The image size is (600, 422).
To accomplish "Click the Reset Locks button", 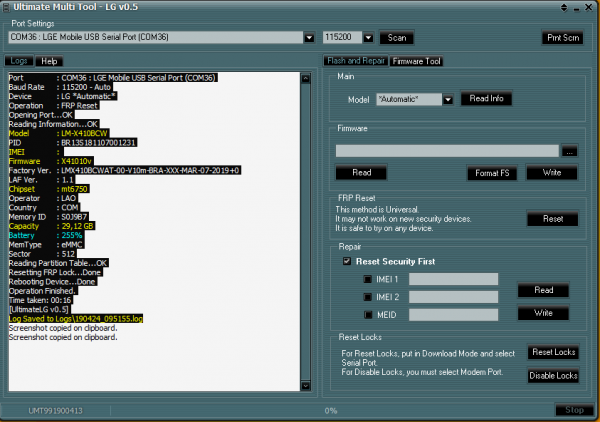I will [553, 352].
